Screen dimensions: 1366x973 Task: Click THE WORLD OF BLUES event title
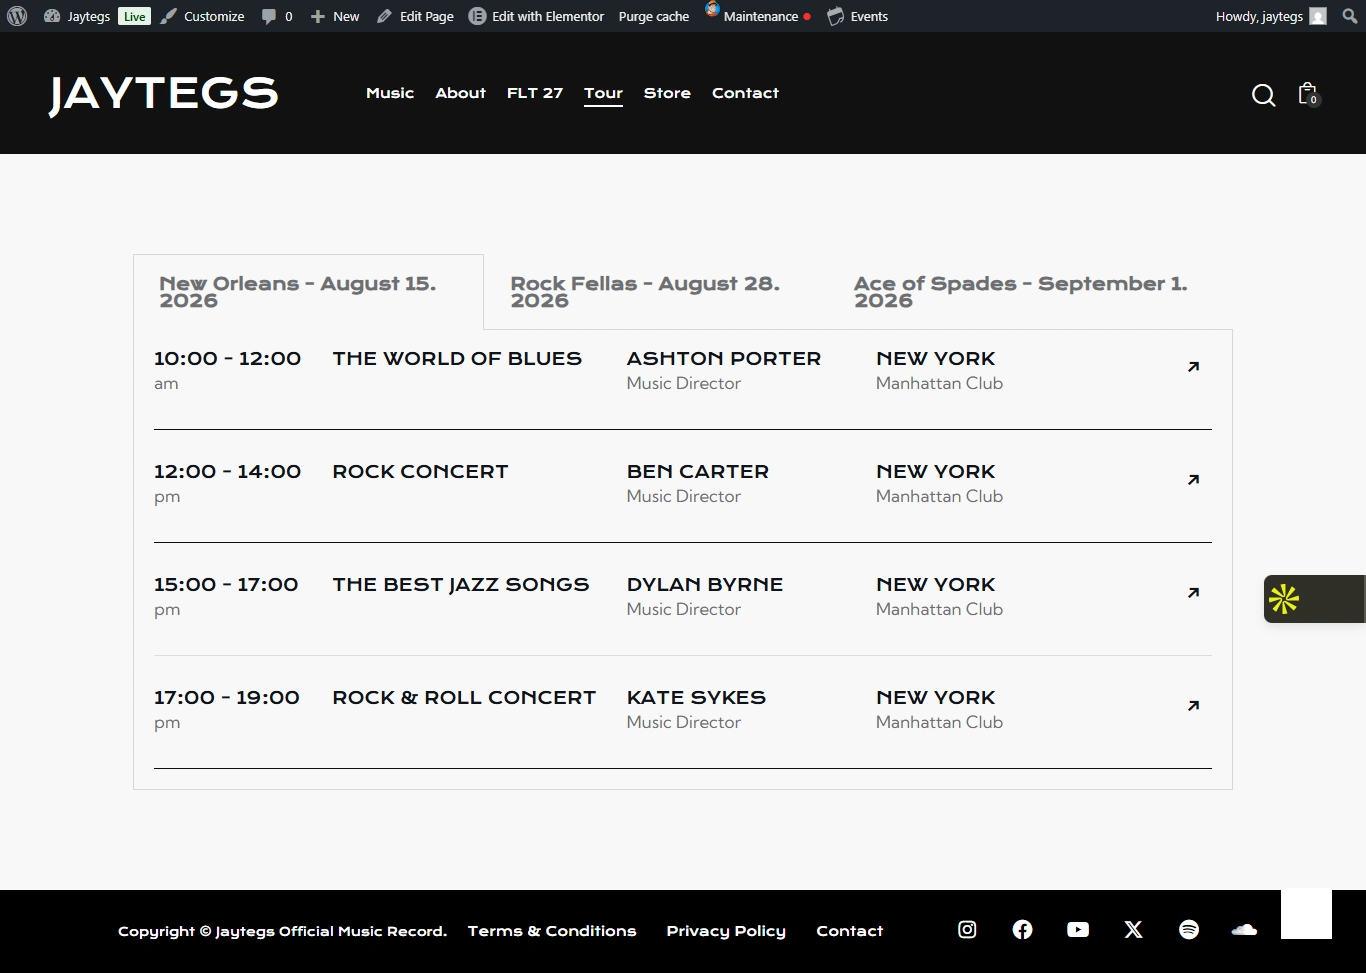pyautogui.click(x=457, y=358)
